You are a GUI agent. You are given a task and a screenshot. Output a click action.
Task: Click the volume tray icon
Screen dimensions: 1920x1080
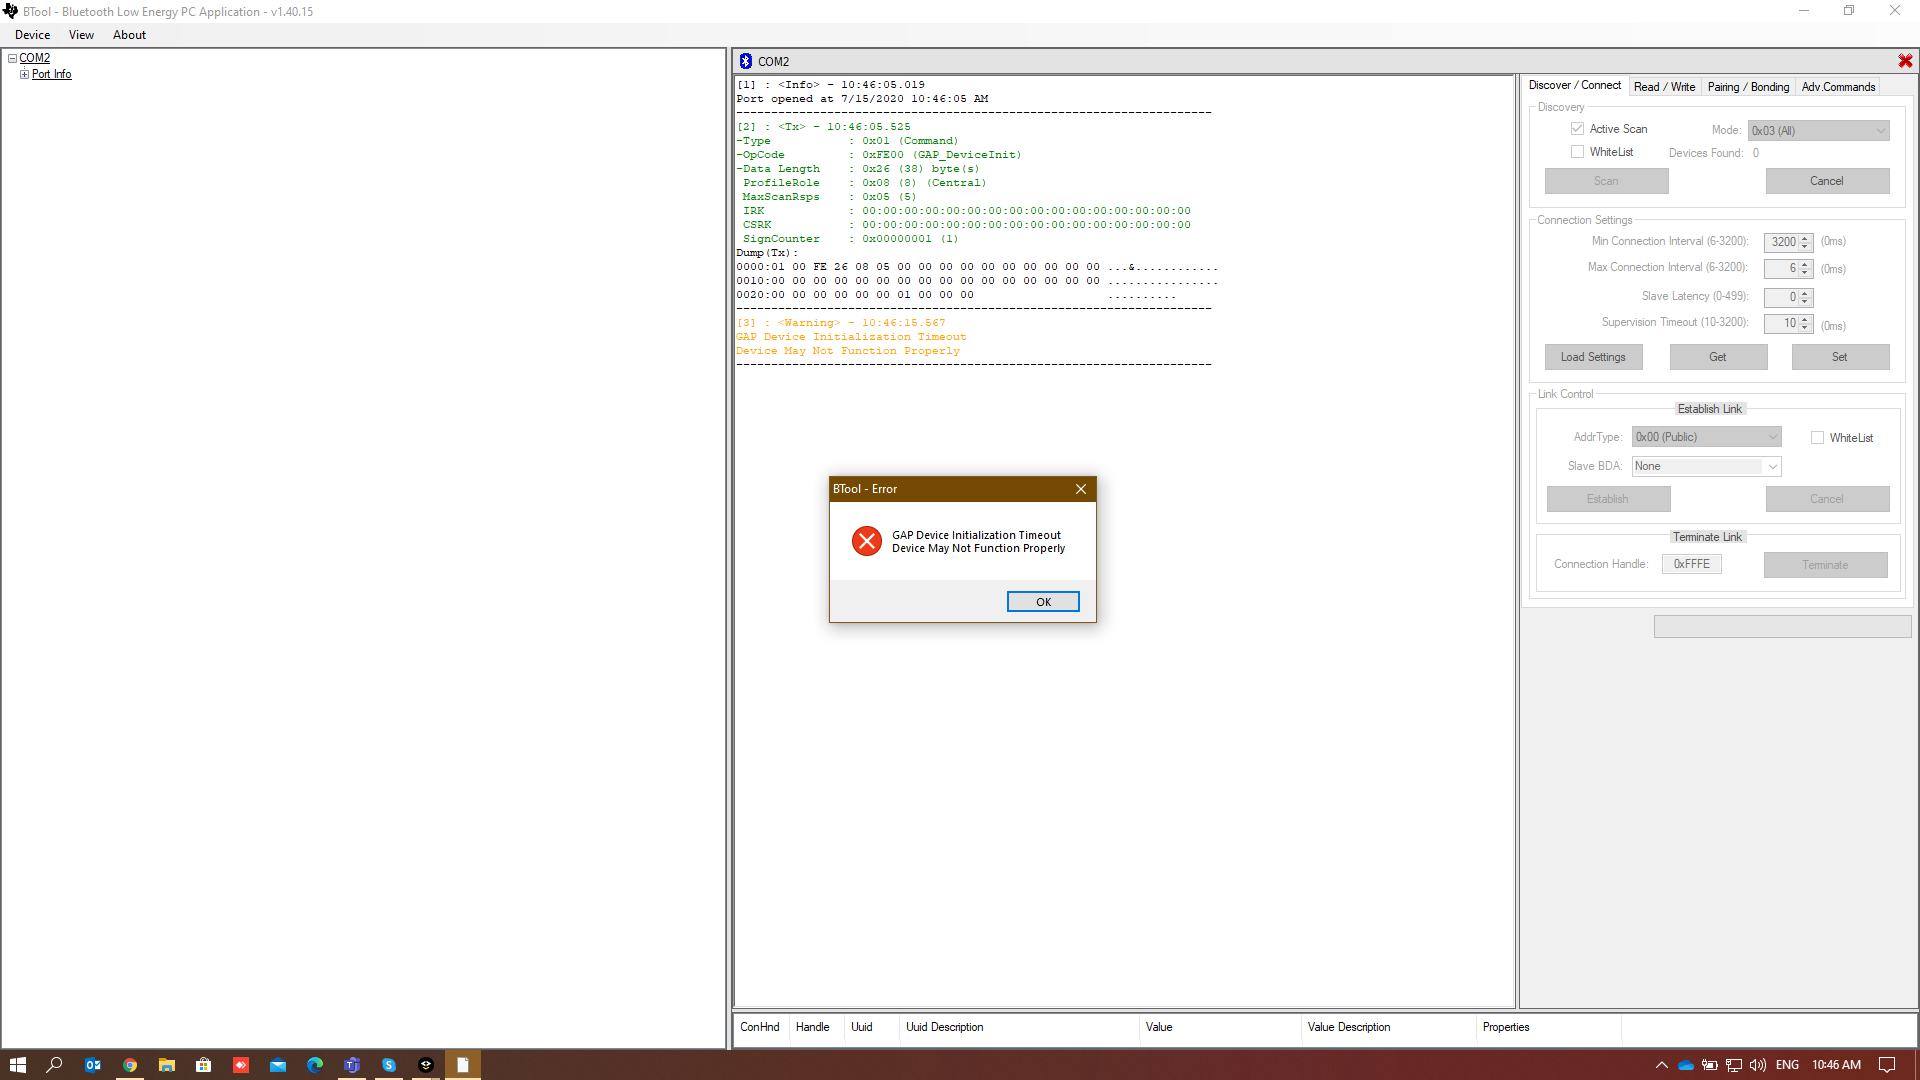1758,1065
